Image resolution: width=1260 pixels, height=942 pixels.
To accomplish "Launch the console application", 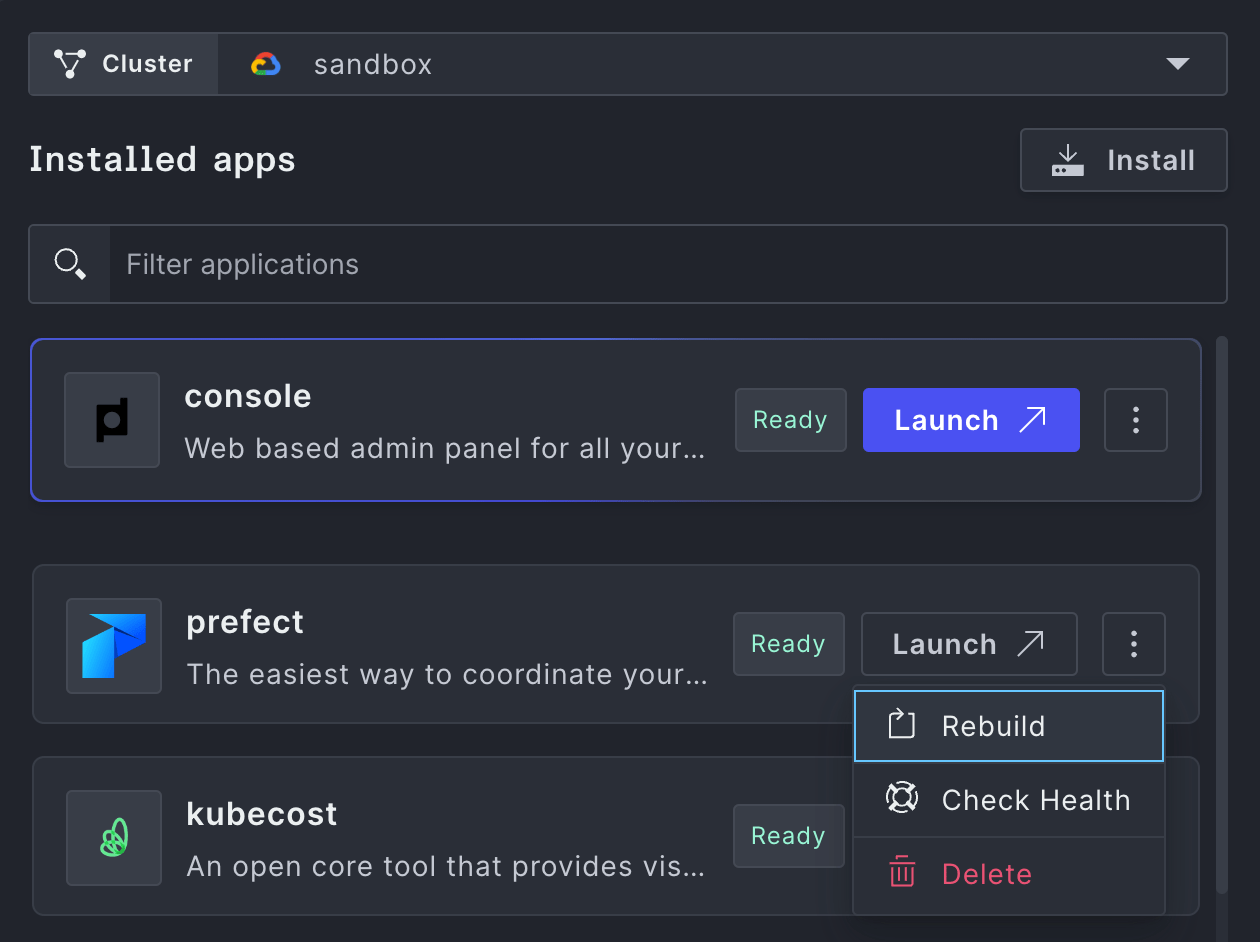I will pyautogui.click(x=970, y=420).
